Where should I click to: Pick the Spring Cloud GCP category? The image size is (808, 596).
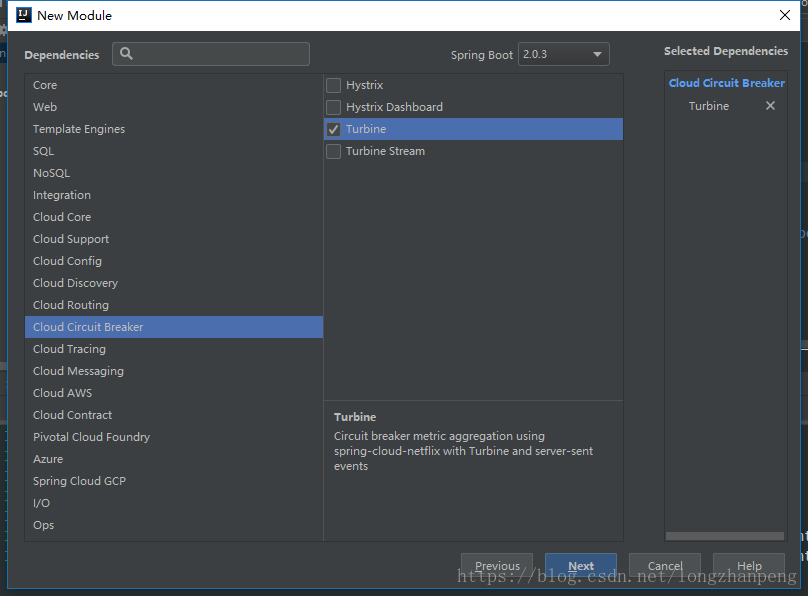click(174, 481)
